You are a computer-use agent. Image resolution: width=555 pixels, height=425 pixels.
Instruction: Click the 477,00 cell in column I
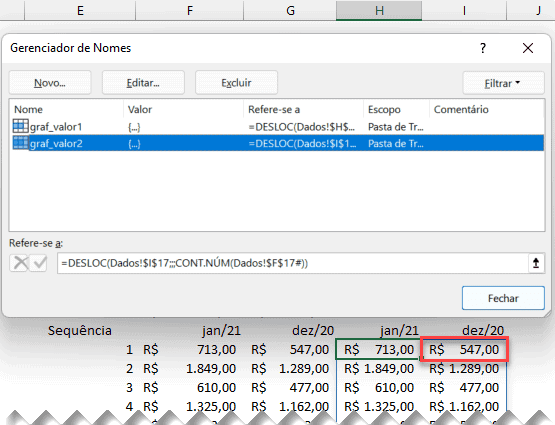(x=464, y=387)
